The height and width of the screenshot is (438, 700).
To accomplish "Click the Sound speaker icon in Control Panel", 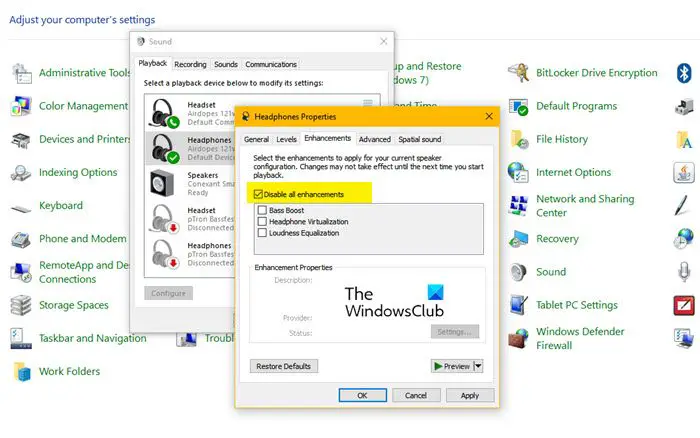I will coord(518,272).
